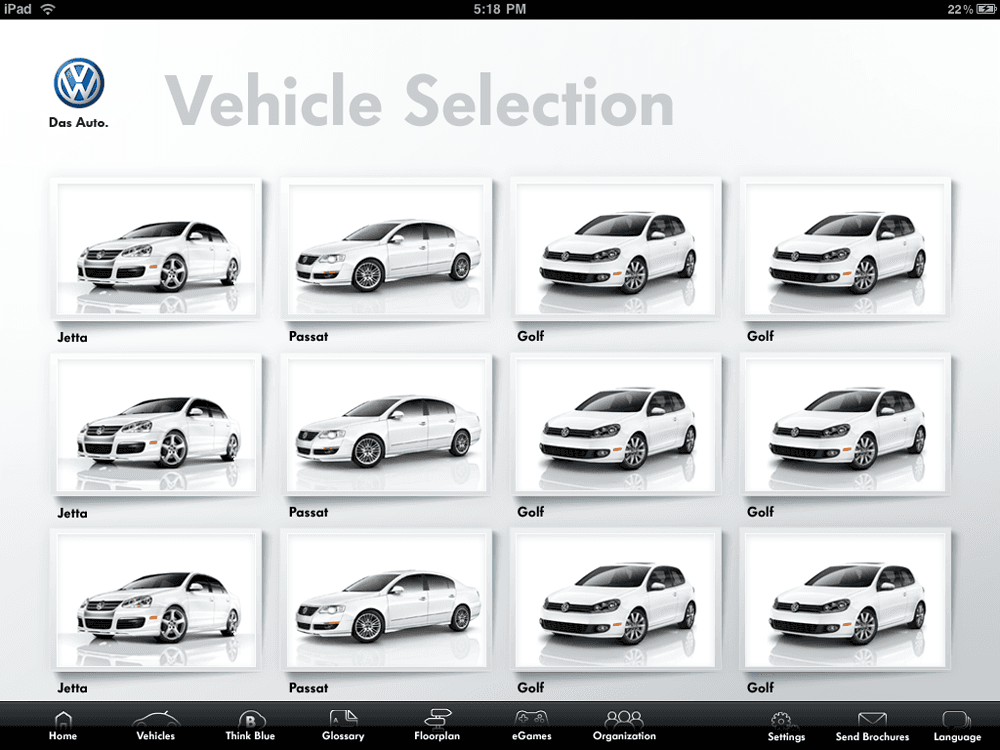
Task: Open the Think Blue icon
Action: click(x=251, y=720)
